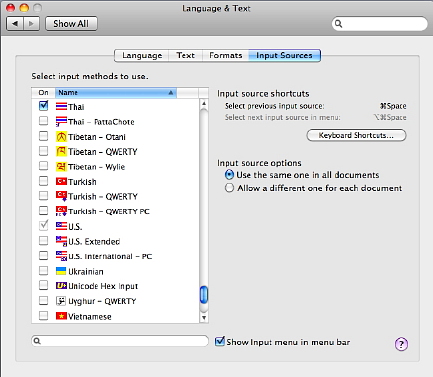Screen dimensions: 433x377
Task: Click the Unicode Hex Input icon
Action: click(x=61, y=286)
